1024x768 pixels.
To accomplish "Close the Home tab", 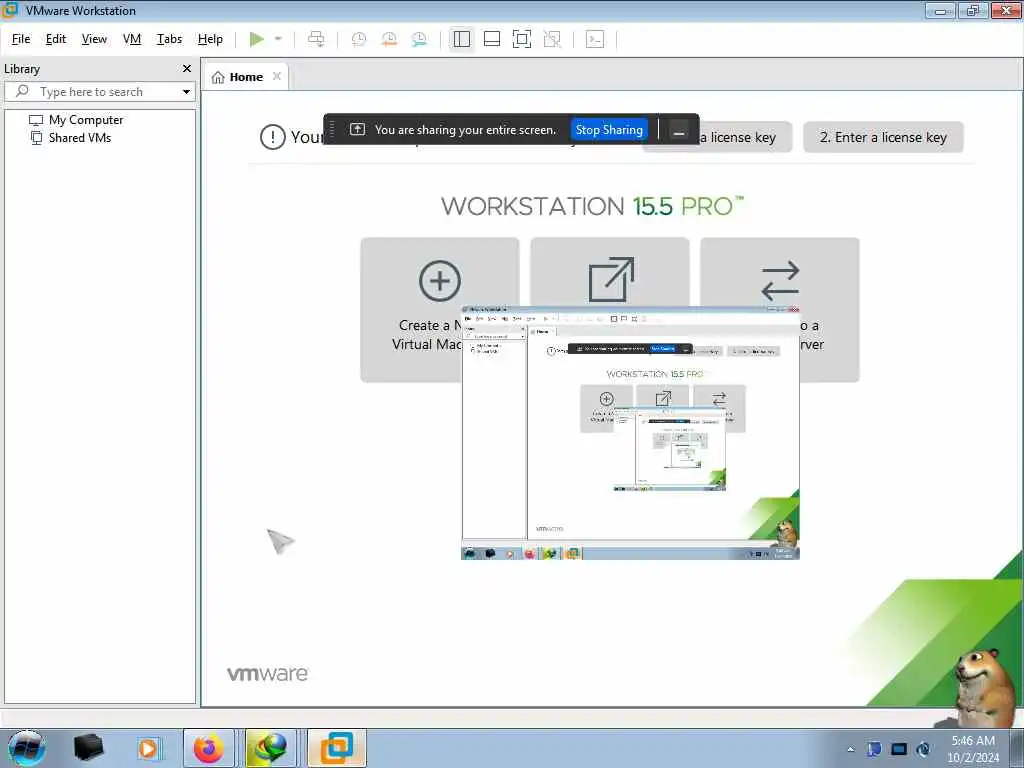I will pos(277,76).
